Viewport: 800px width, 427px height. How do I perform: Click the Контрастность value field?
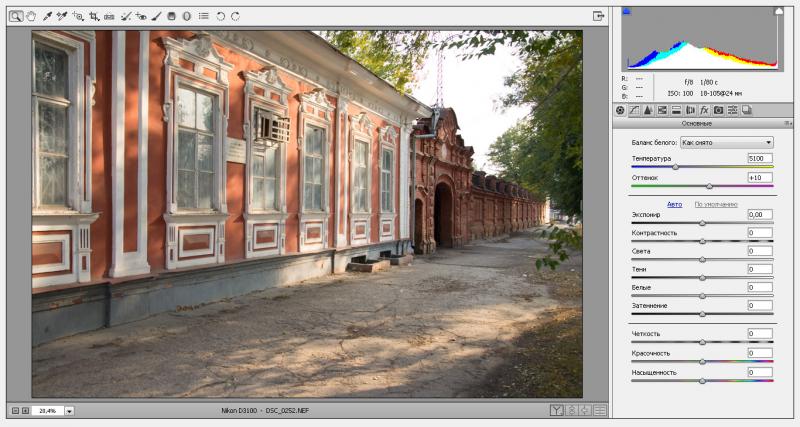click(760, 233)
